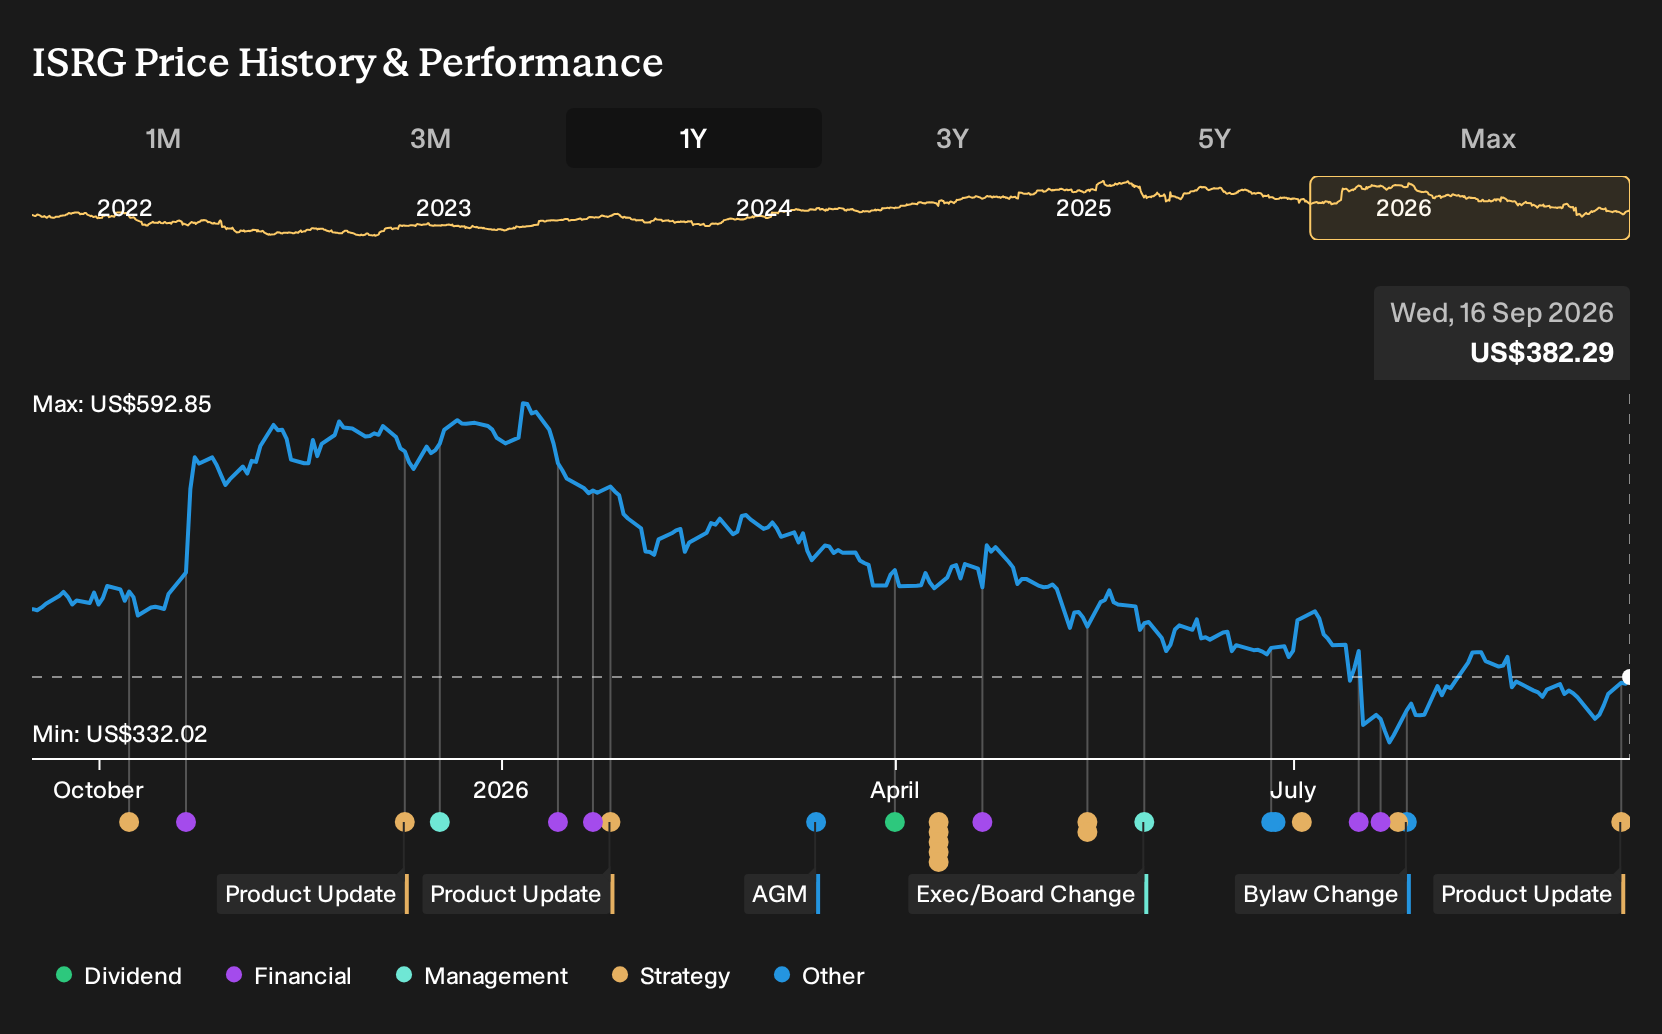Open the second Product Update event label
Screen dimensions: 1662x1034
(518, 894)
